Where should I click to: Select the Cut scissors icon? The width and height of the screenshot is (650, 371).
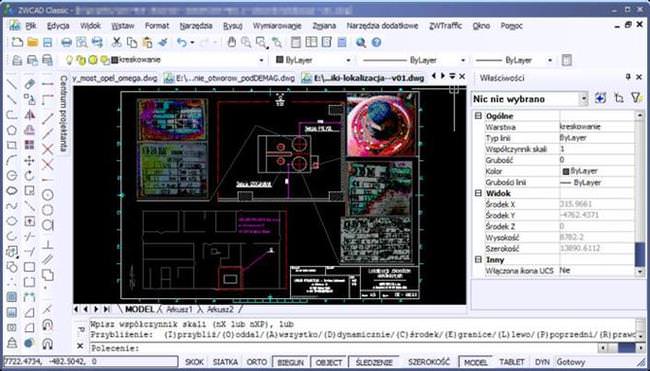[117, 42]
